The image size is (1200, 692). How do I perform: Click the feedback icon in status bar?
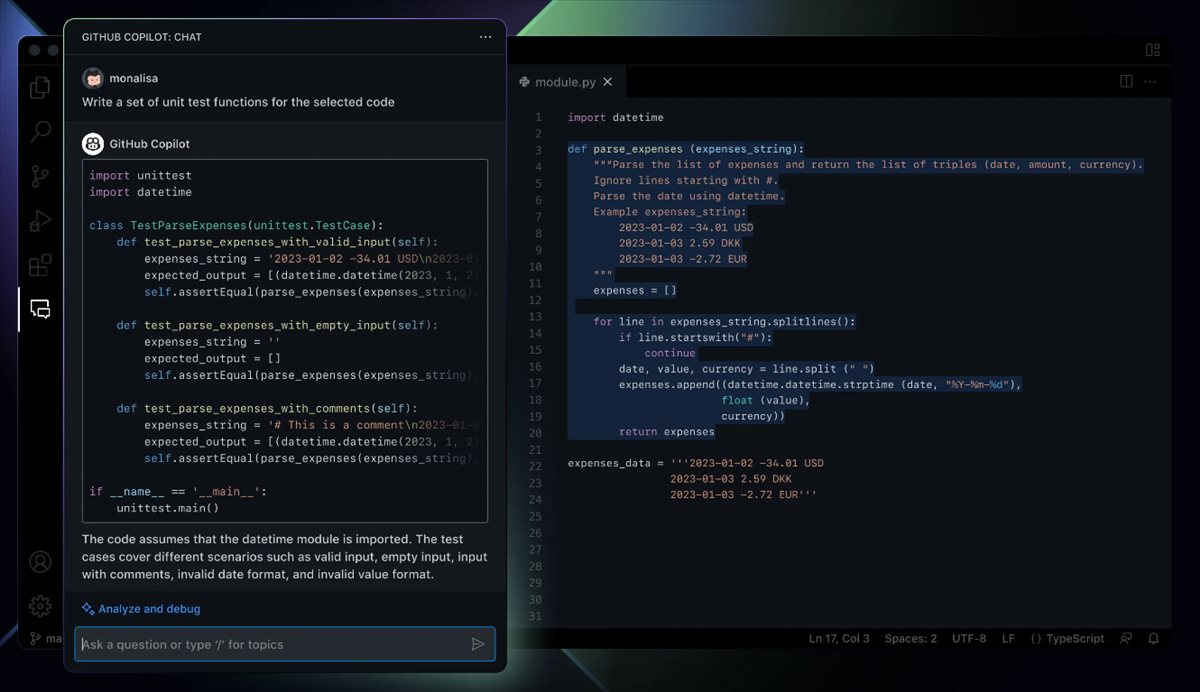pos(1127,638)
